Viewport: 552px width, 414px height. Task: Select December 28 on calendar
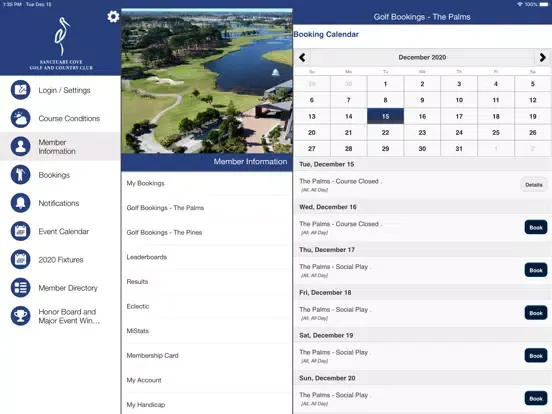click(x=349, y=149)
